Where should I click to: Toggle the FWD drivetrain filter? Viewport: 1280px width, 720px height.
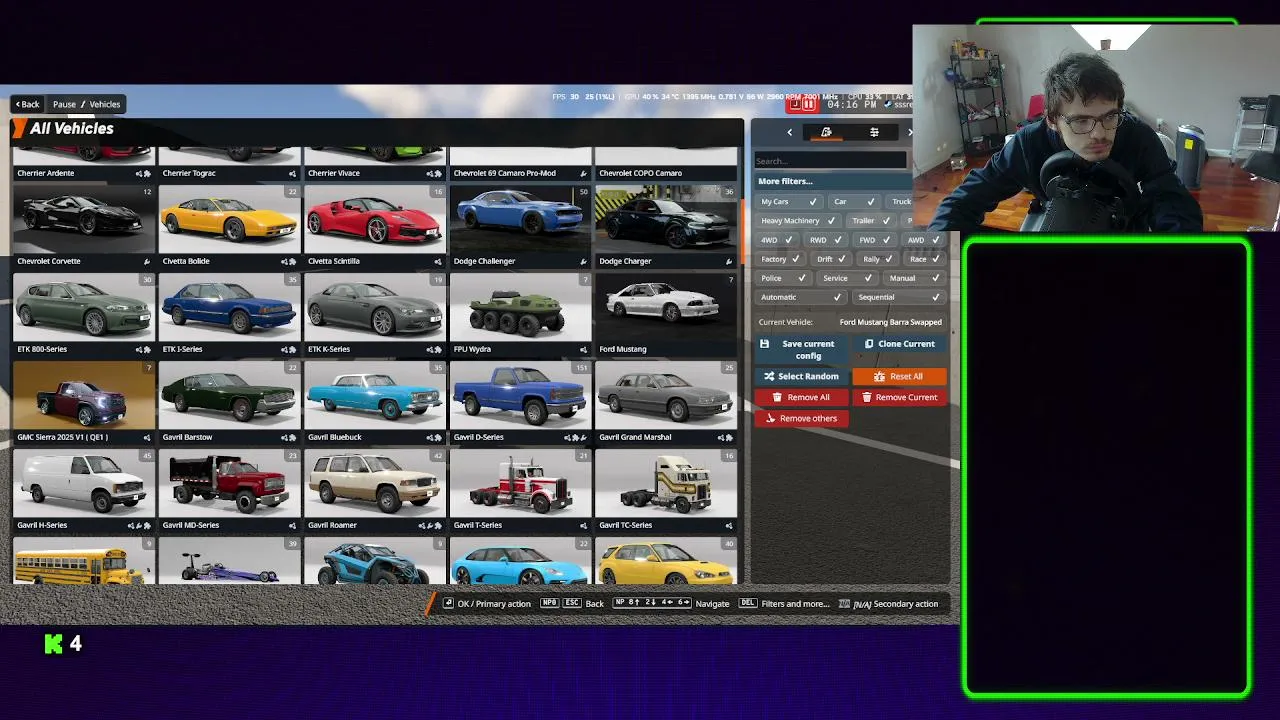[874, 240]
